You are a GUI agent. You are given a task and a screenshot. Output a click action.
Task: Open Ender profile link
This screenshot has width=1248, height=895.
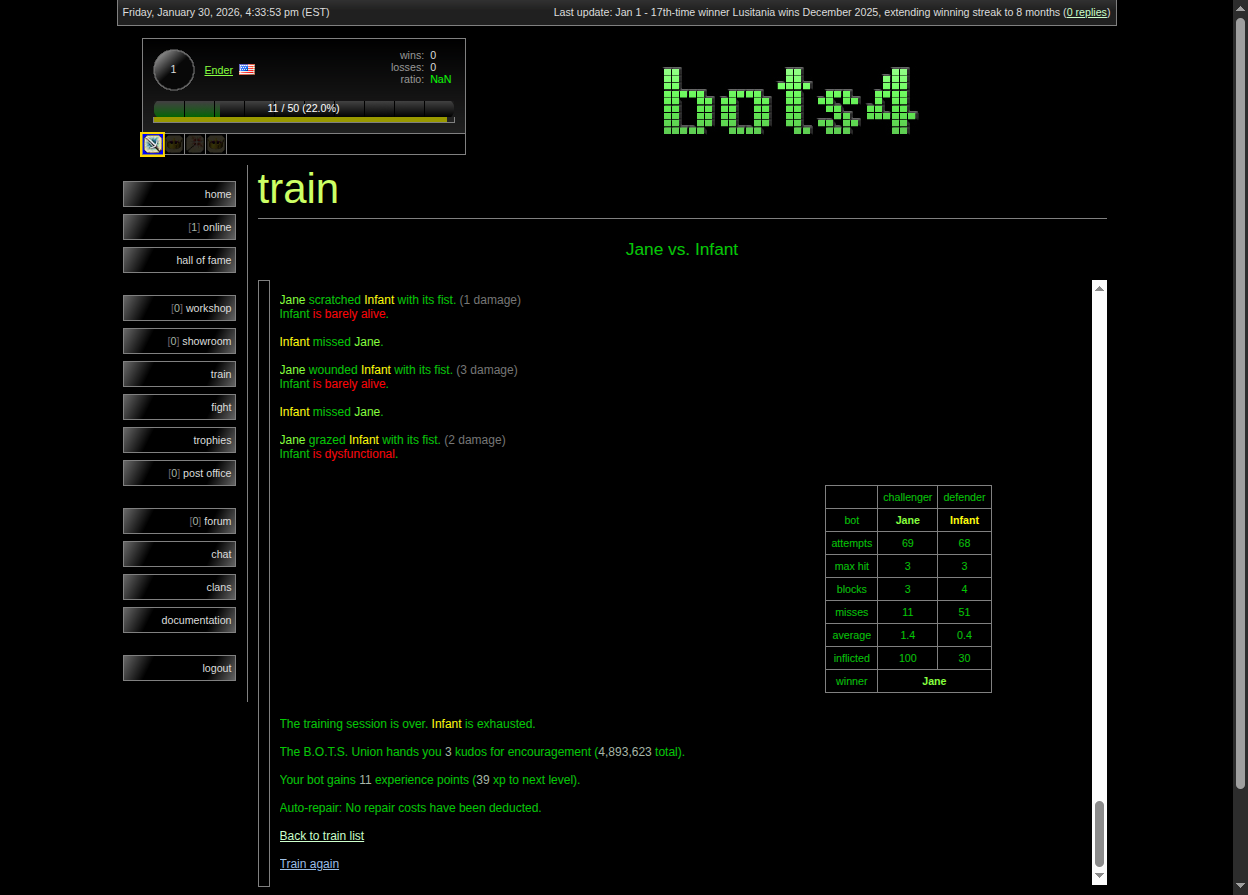(218, 70)
